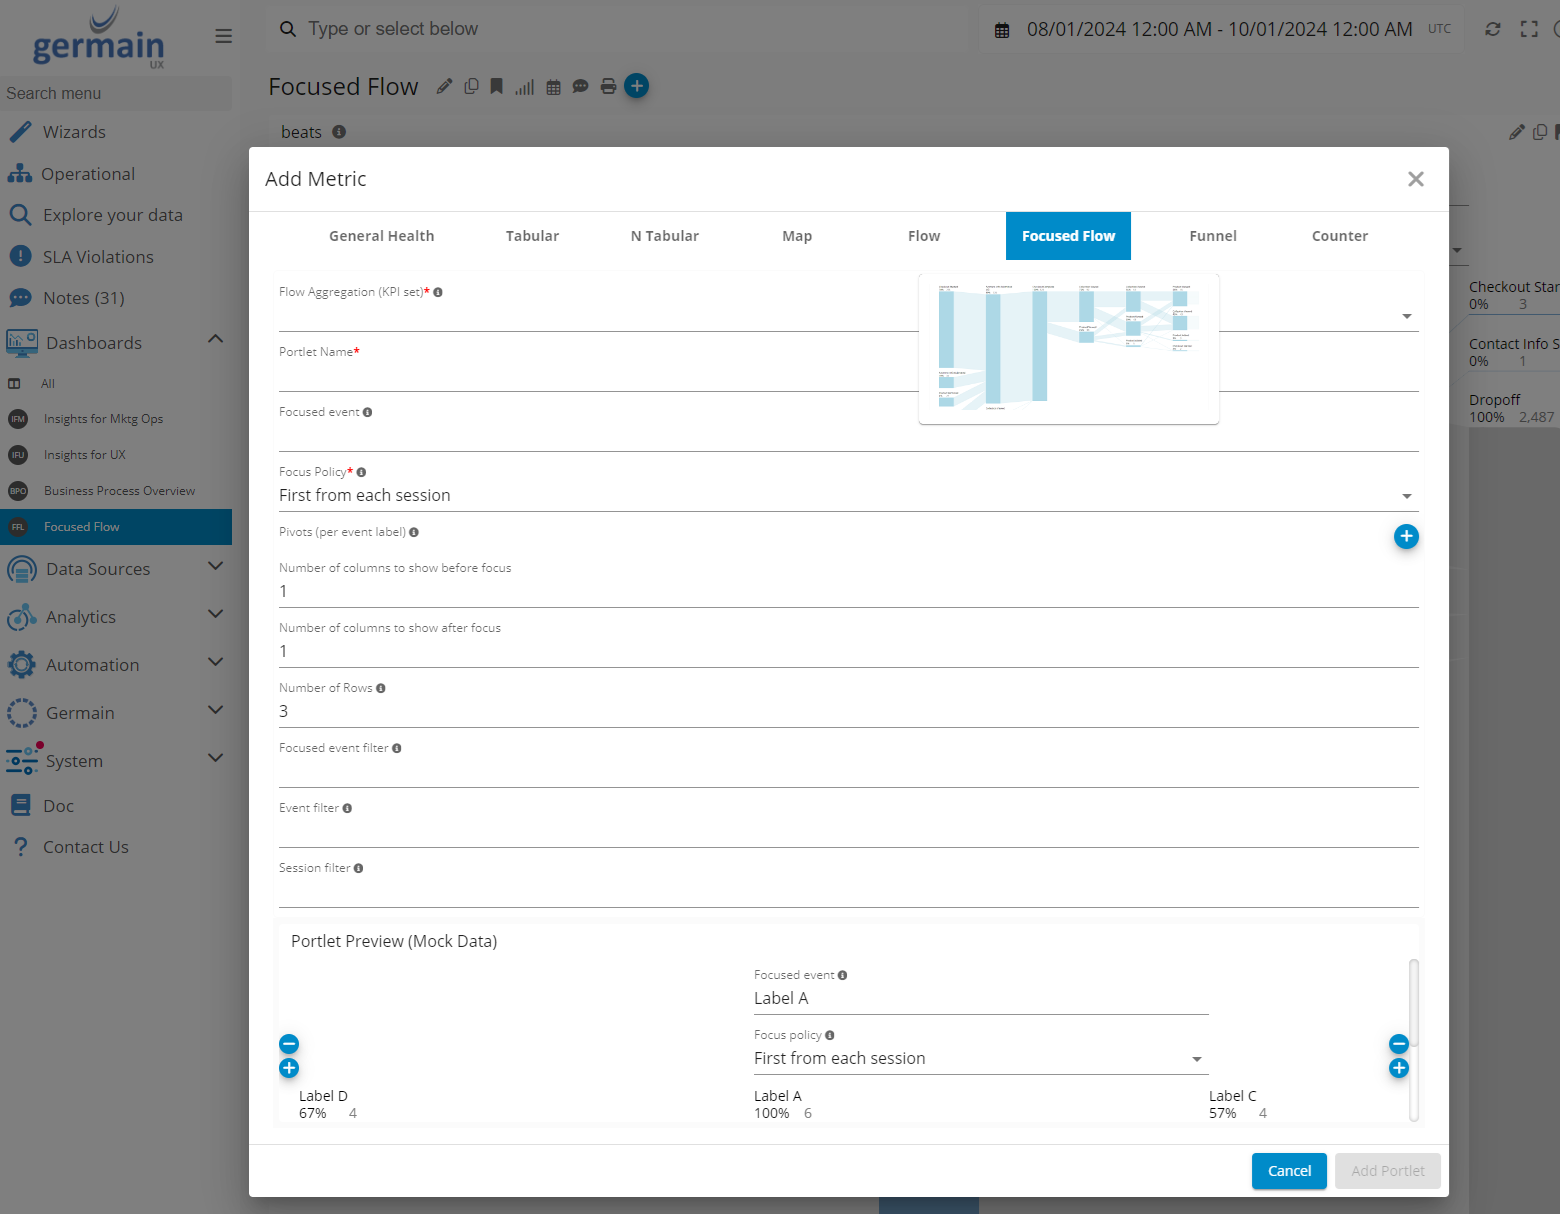Screen dimensions: 1560x1214
Task: Open Insights for UX dashboard link
Action: click(85, 455)
